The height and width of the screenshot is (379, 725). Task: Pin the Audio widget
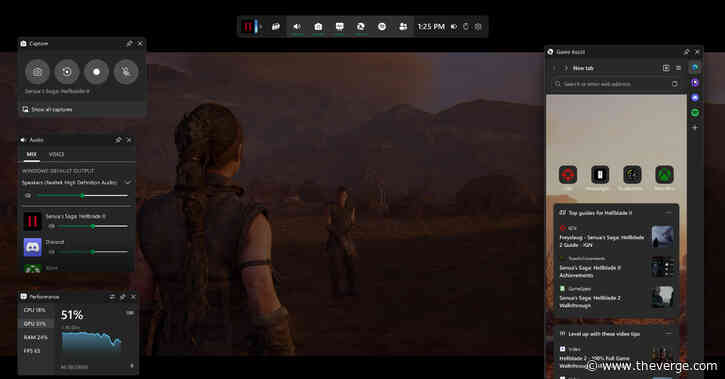(x=118, y=140)
